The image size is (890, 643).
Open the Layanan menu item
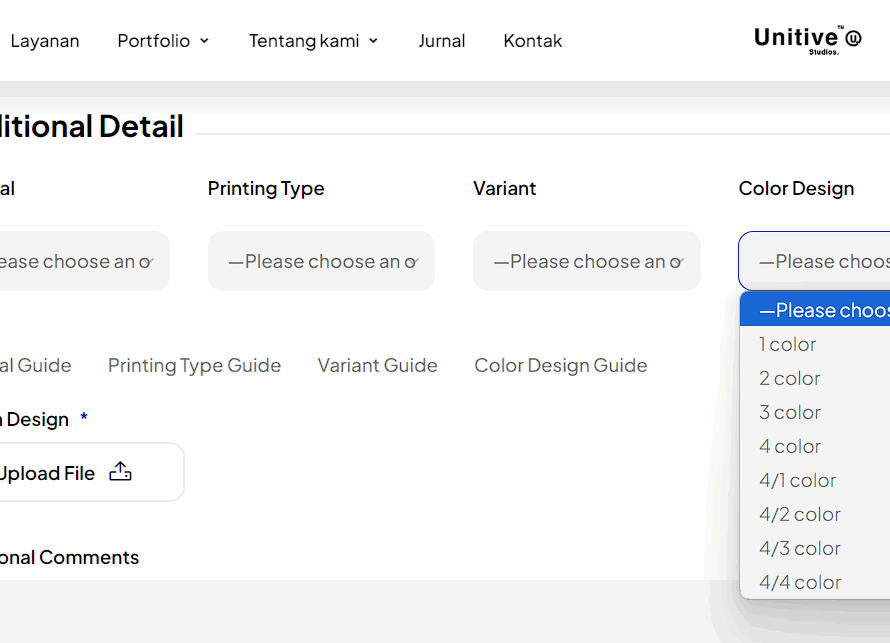[x=45, y=41]
